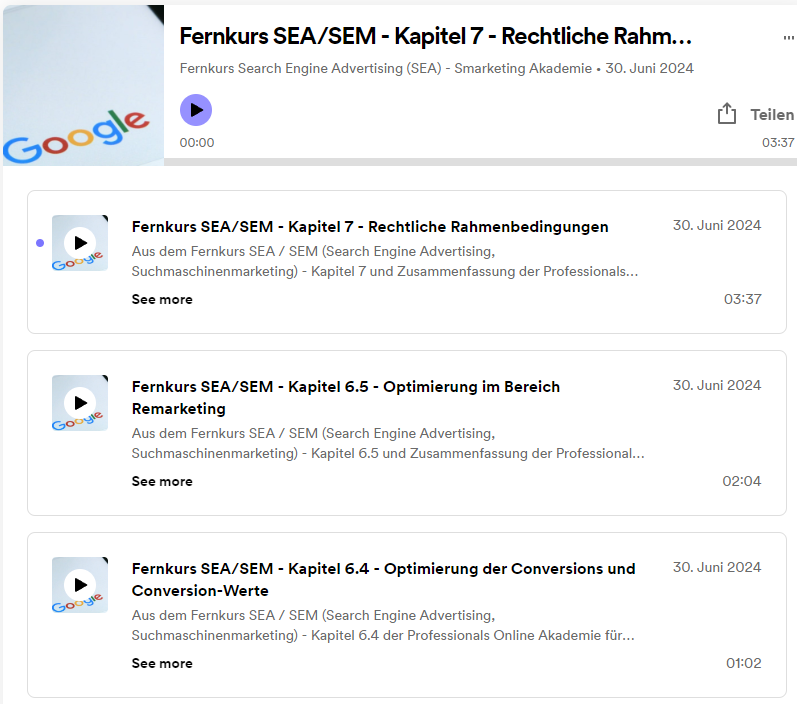Click the header episode title Fernkurs SEA/SEM

435,37
